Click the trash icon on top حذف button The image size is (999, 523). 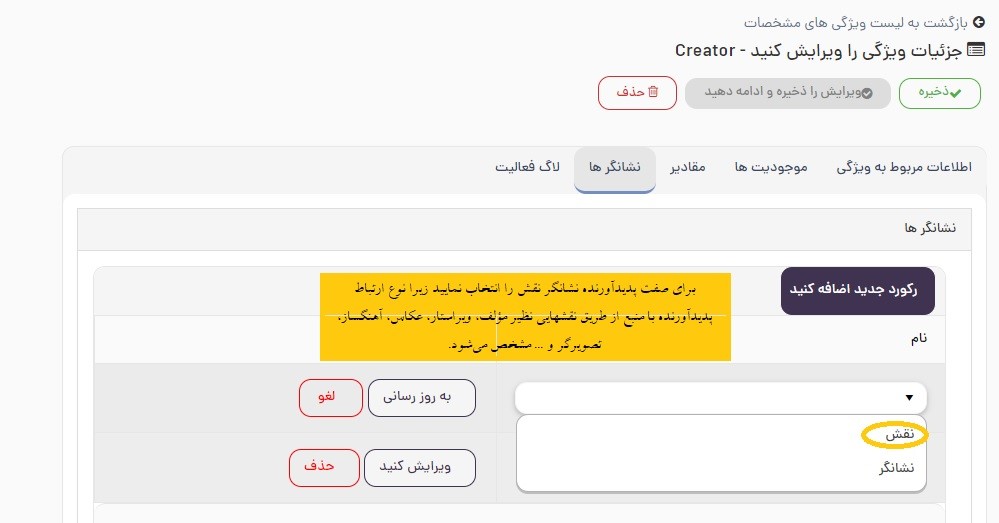click(x=654, y=92)
